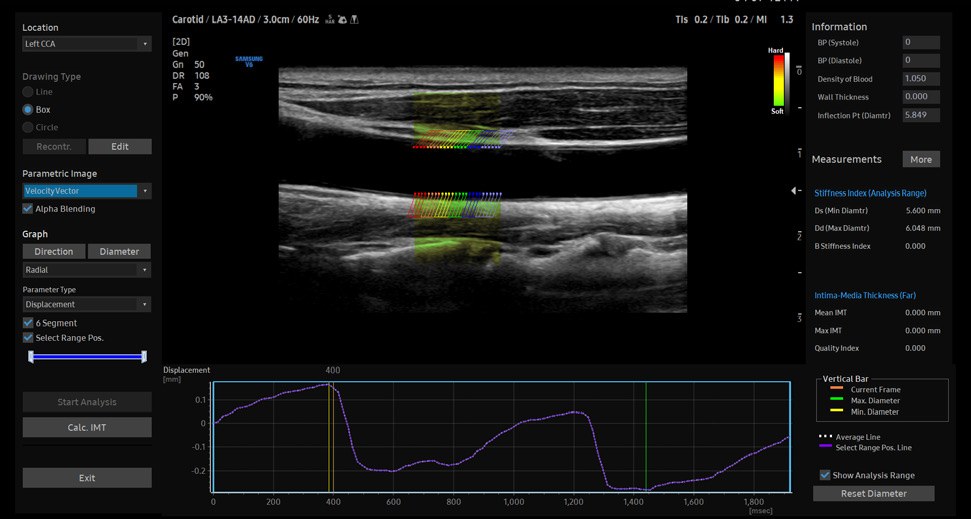Open the Radial direction dropdown
The image size is (971, 519).
pos(87,269)
